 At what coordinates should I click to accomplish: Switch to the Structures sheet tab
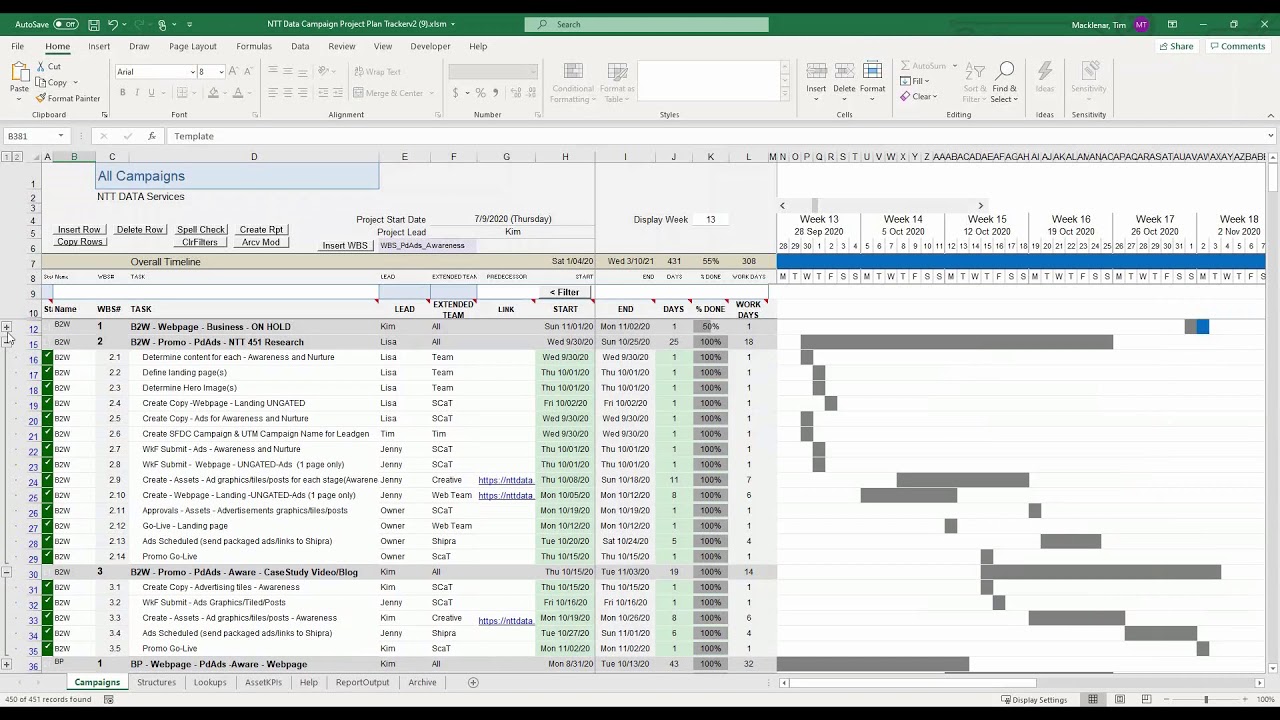click(156, 682)
